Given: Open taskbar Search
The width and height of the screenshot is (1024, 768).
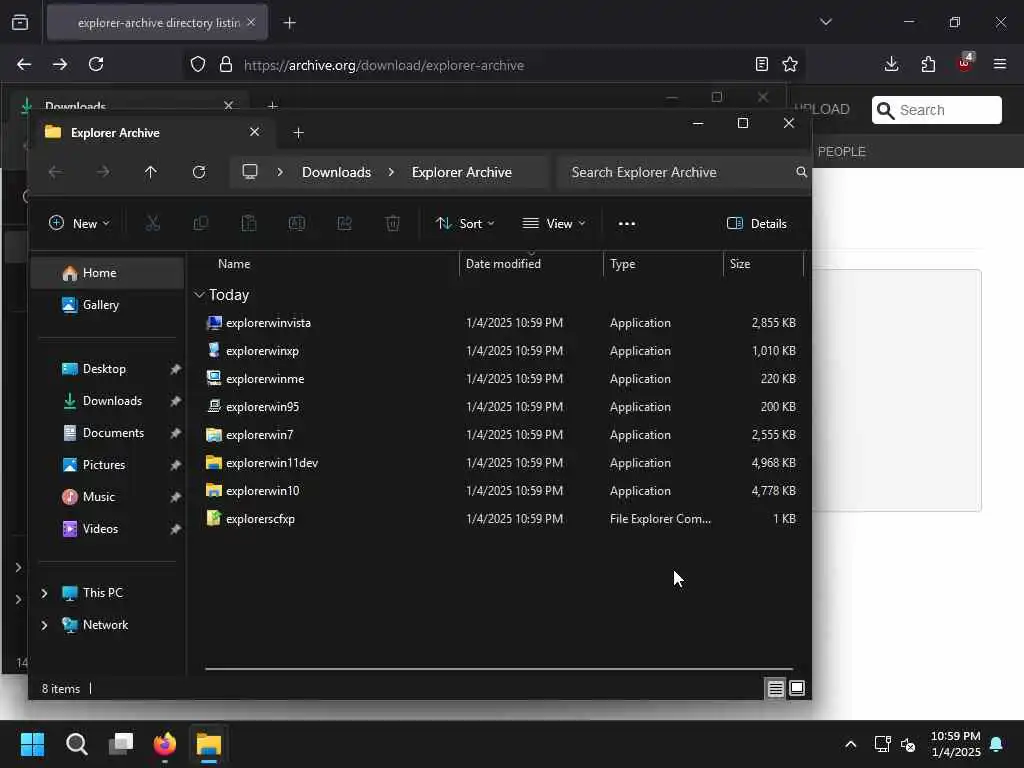Looking at the screenshot, I should pyautogui.click(x=76, y=744).
